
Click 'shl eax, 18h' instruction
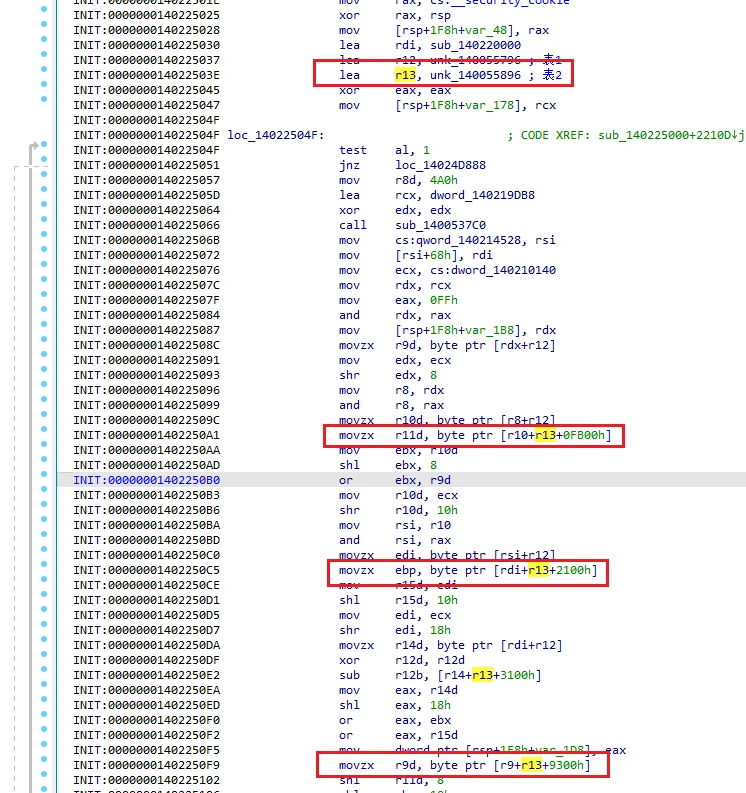click(x=395, y=706)
